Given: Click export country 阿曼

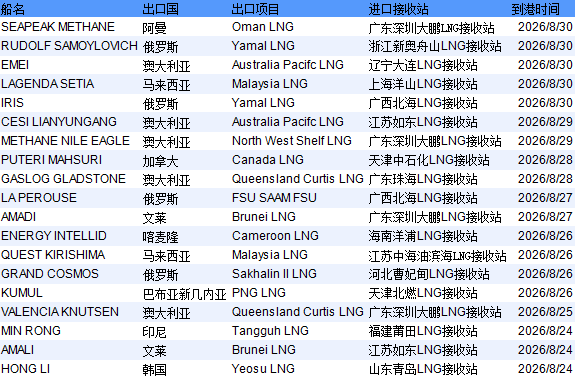Looking at the screenshot, I should (154, 28).
